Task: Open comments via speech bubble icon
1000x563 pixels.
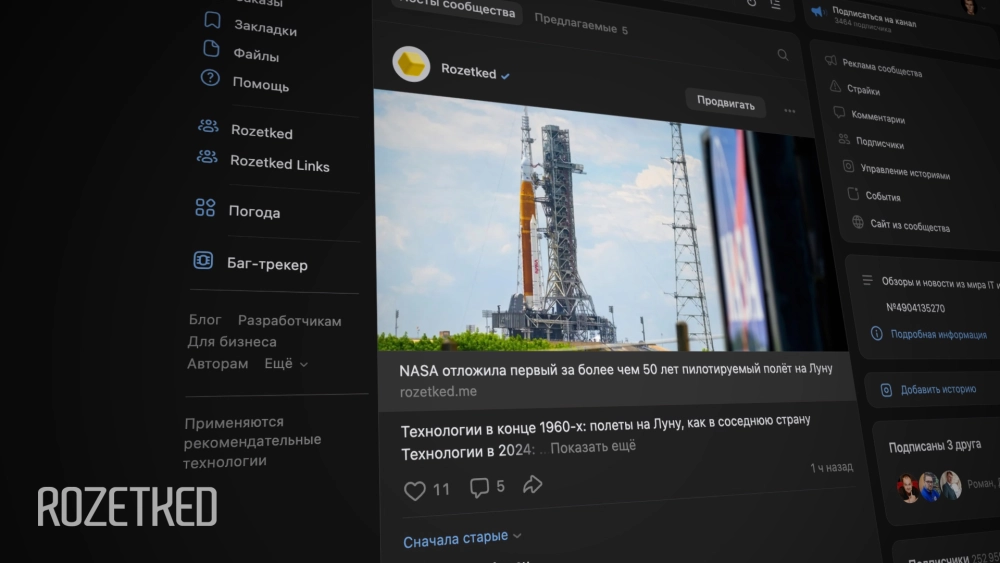Action: tap(479, 488)
